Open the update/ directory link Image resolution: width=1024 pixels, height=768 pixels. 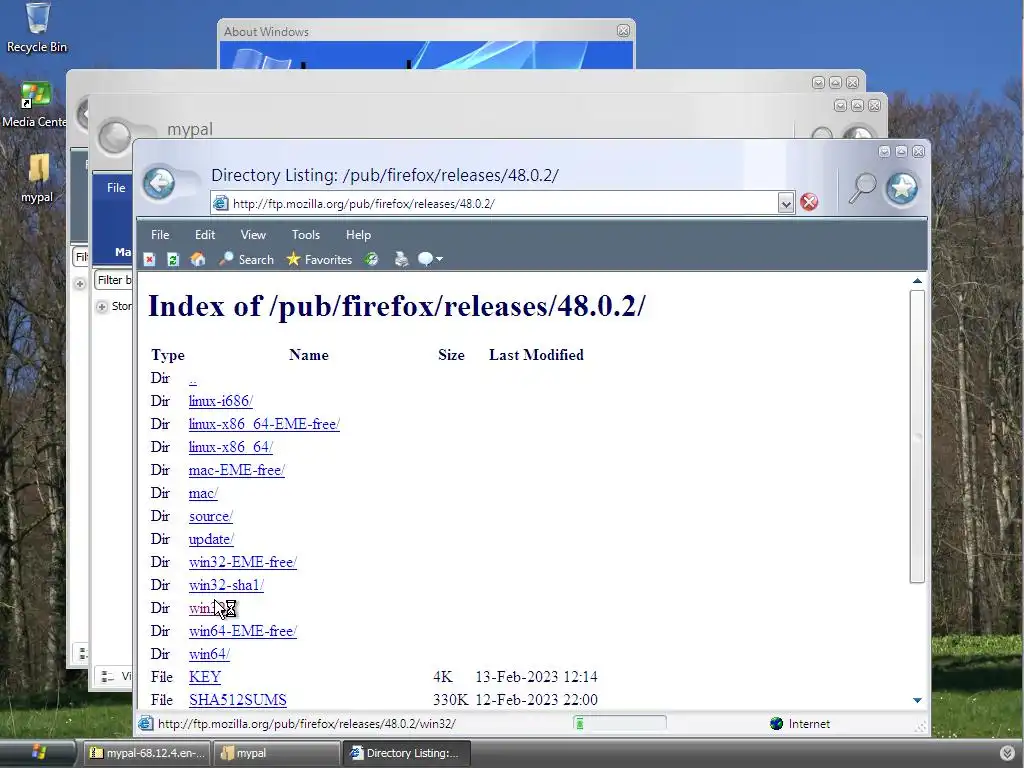(x=211, y=539)
